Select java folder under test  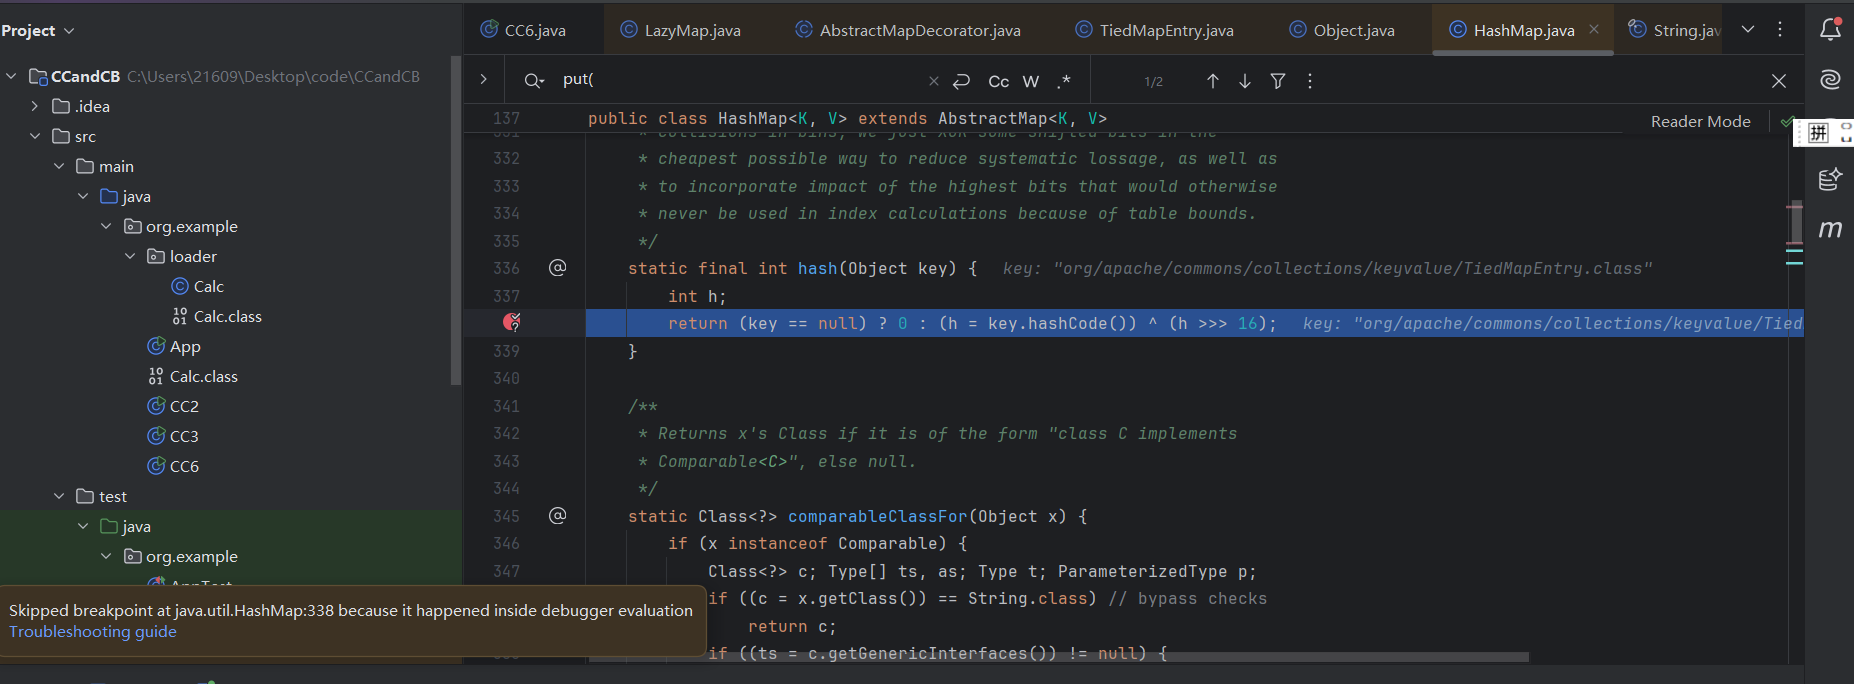(x=126, y=526)
